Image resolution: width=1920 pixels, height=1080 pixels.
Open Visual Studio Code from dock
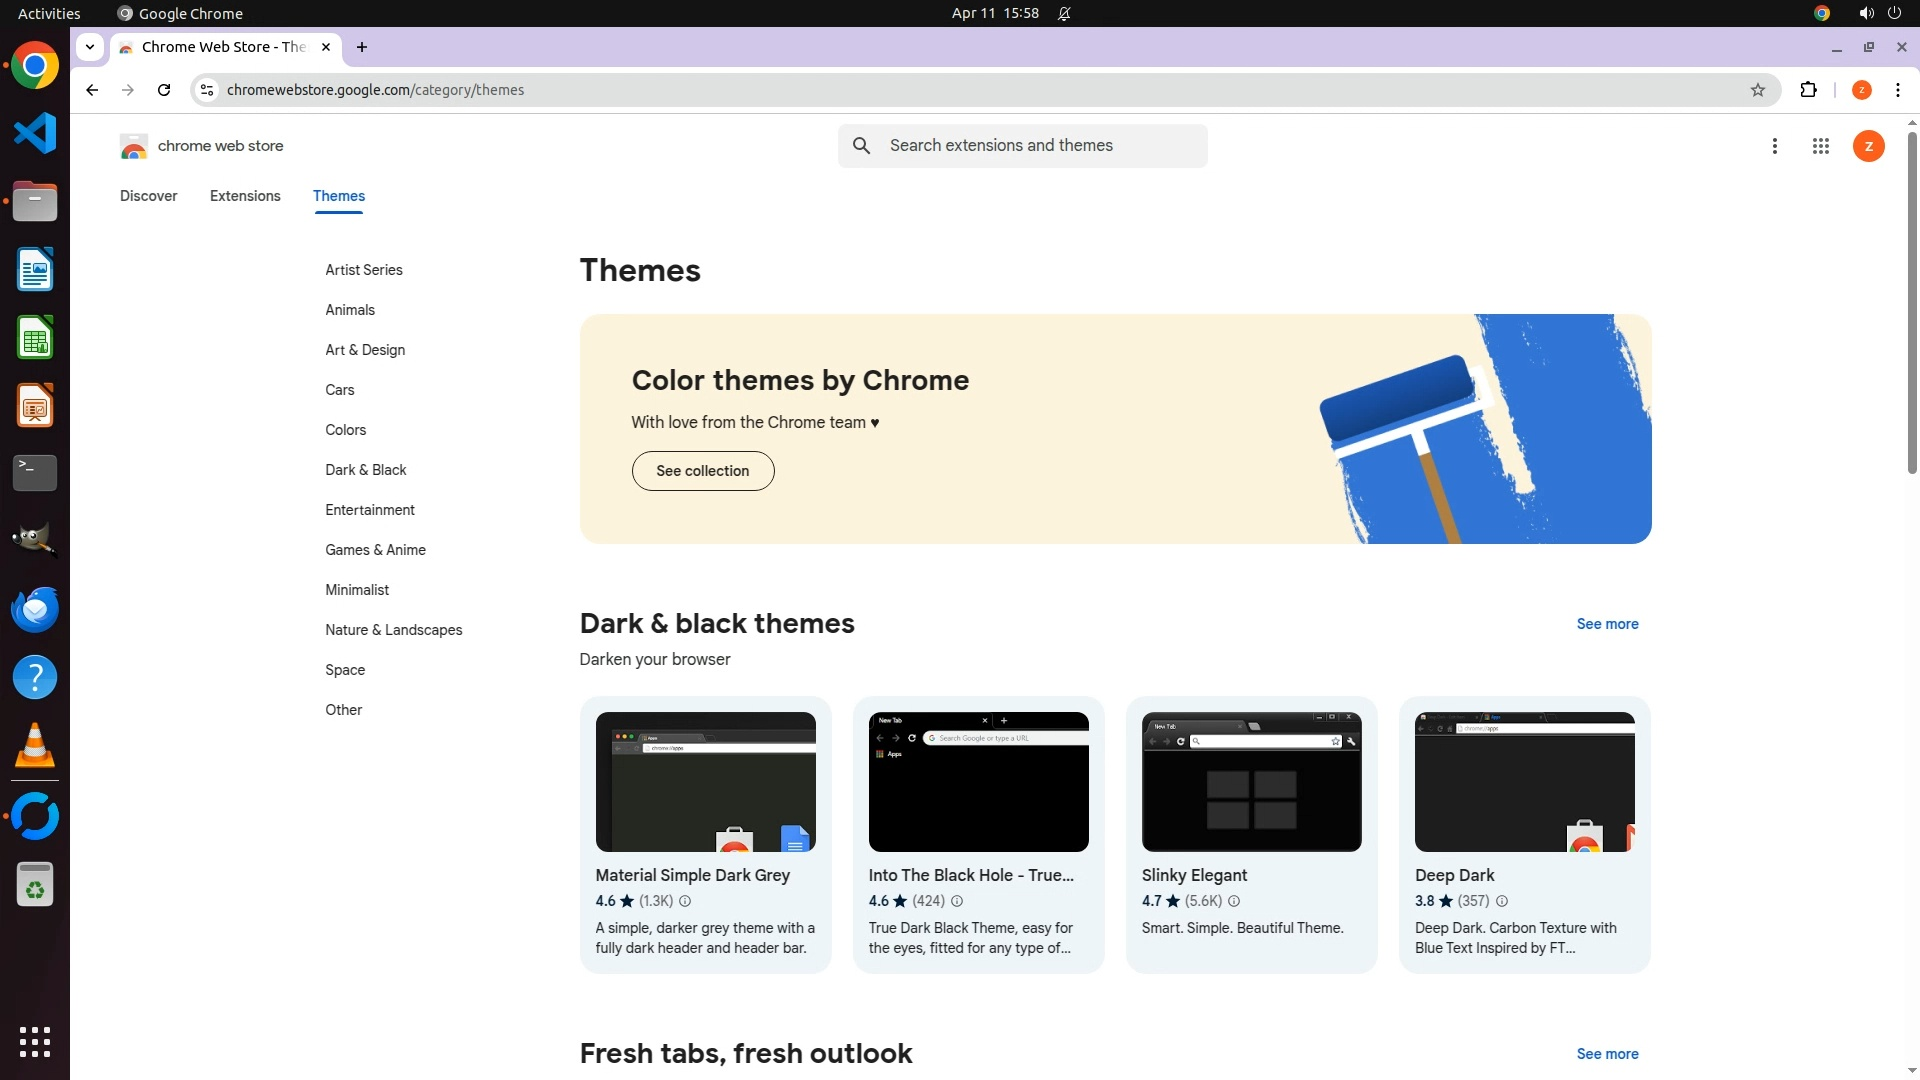pos(35,133)
